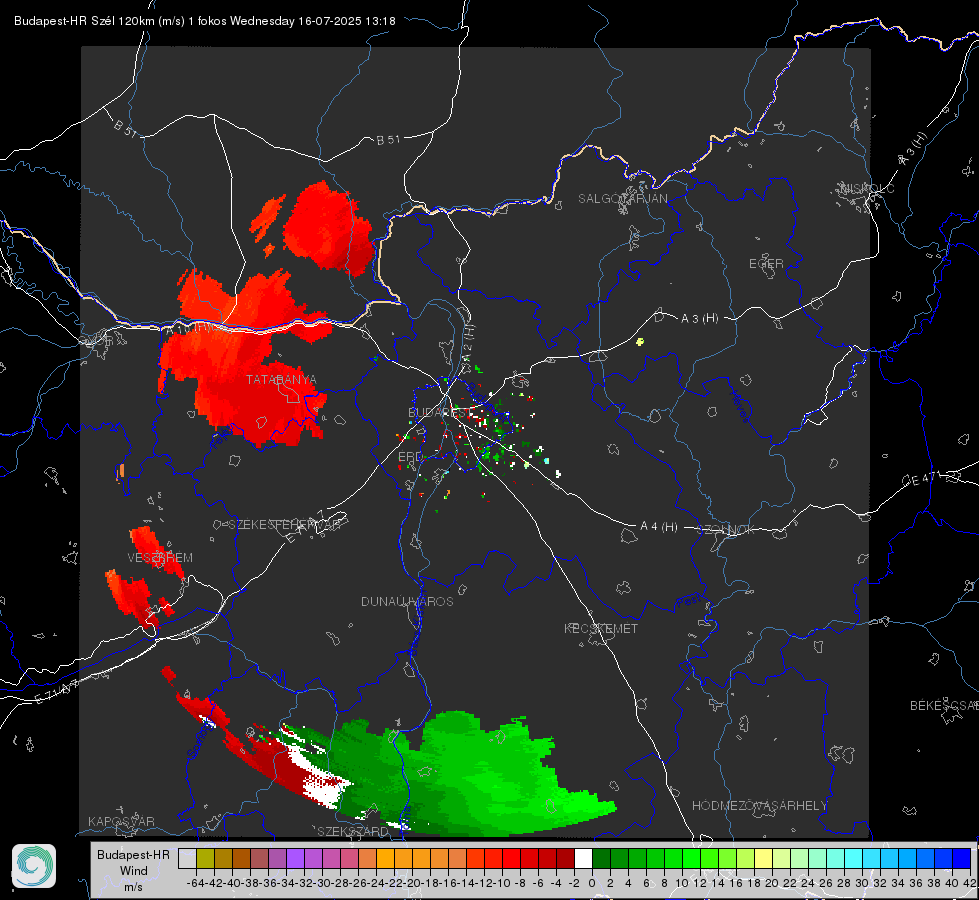Click the BUDAPEST city label
The height and width of the screenshot is (900, 979).
(437, 413)
